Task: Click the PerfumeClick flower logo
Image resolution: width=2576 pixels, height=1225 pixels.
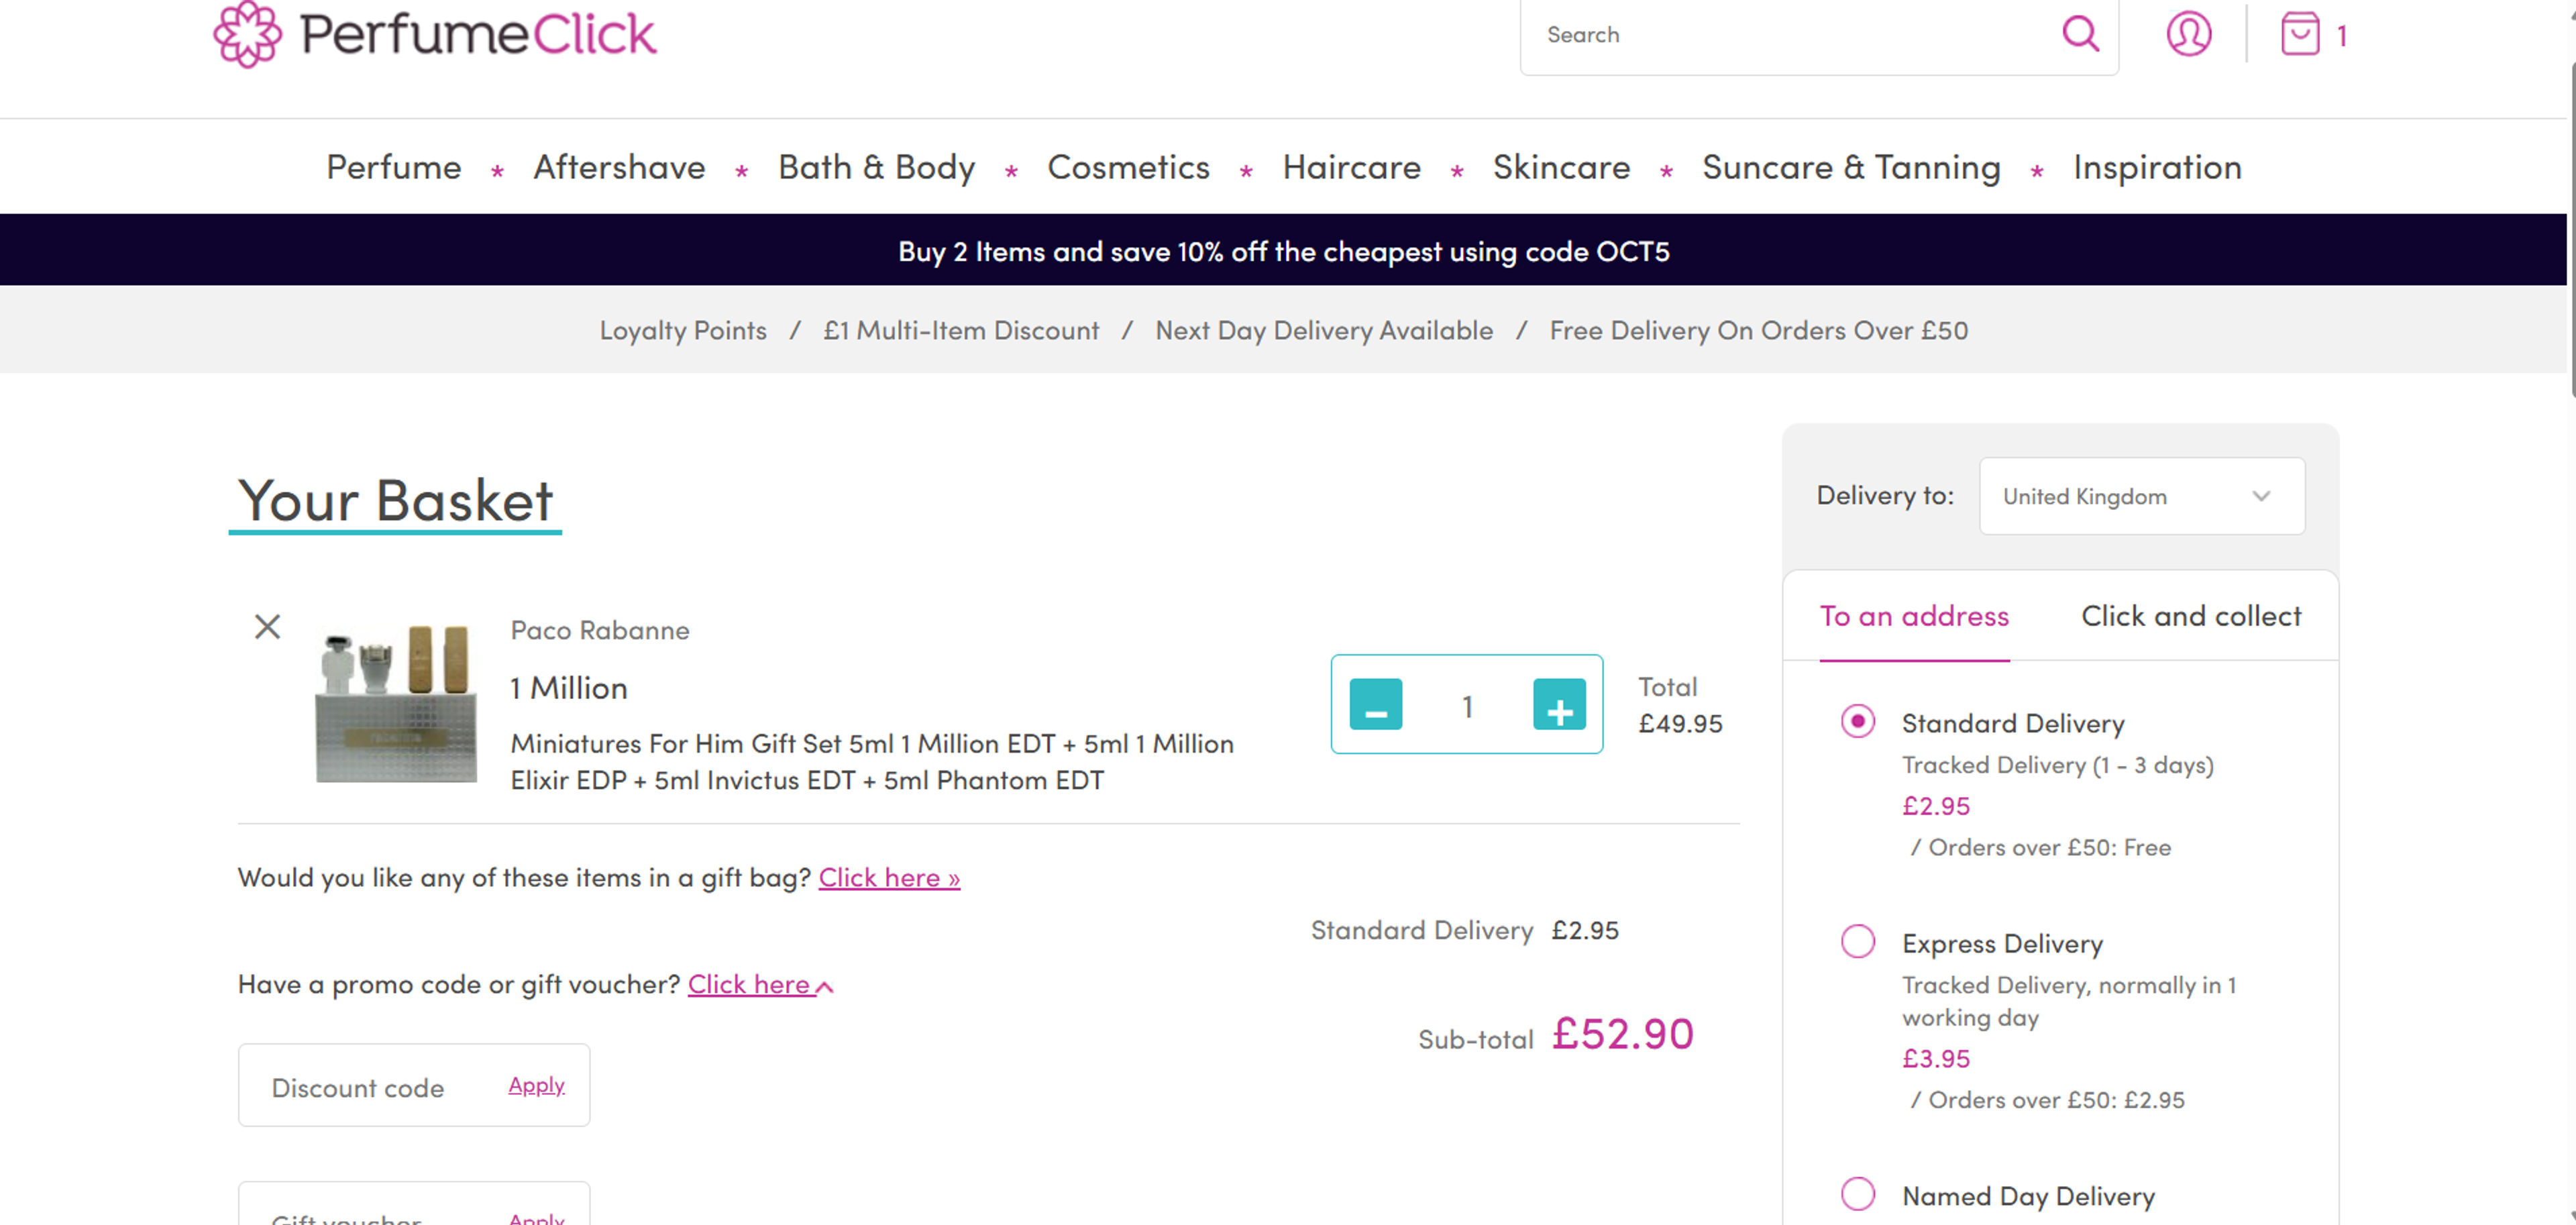Action: [x=248, y=33]
